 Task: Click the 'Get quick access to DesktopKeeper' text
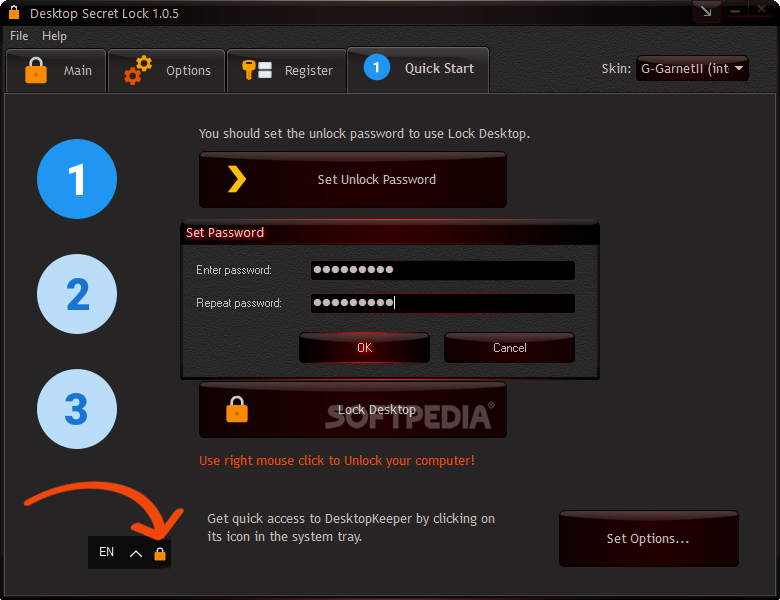[351, 527]
